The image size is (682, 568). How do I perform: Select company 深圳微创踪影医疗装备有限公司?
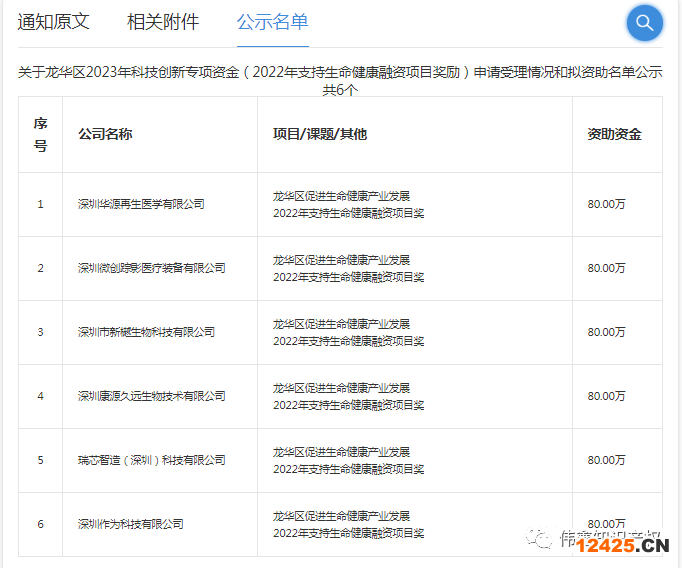151,268
